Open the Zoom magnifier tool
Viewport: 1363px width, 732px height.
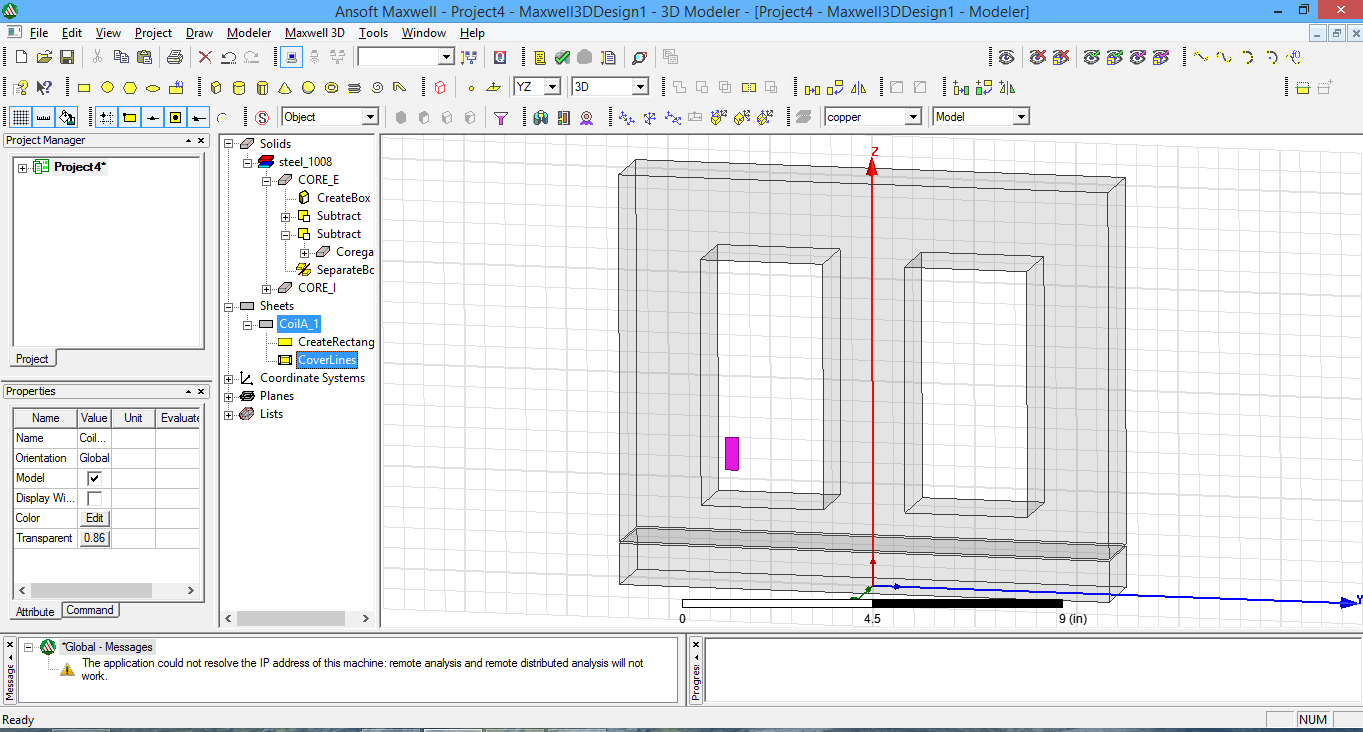(639, 57)
